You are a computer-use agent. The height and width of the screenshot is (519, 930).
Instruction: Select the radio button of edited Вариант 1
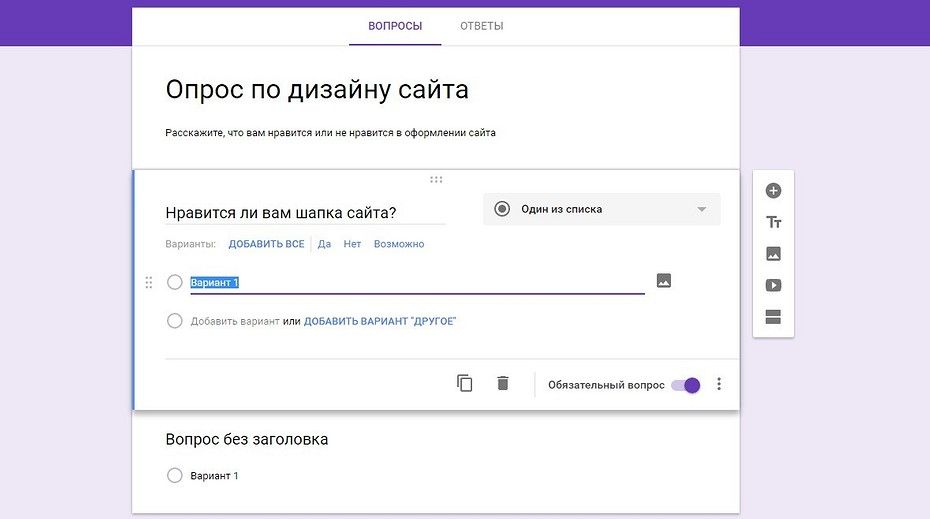click(174, 282)
